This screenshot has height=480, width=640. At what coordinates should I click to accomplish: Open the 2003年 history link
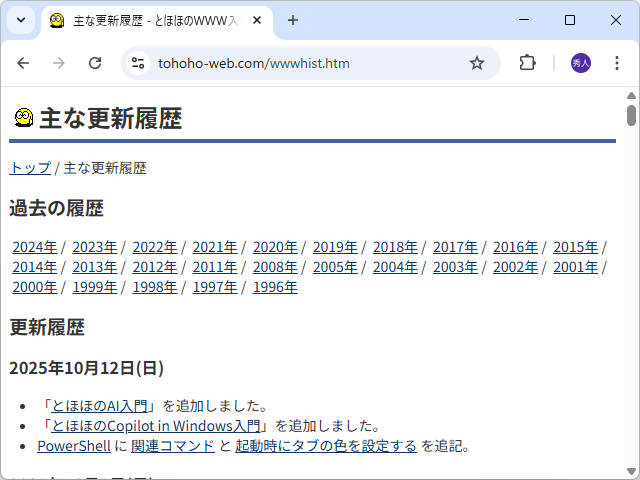point(455,267)
